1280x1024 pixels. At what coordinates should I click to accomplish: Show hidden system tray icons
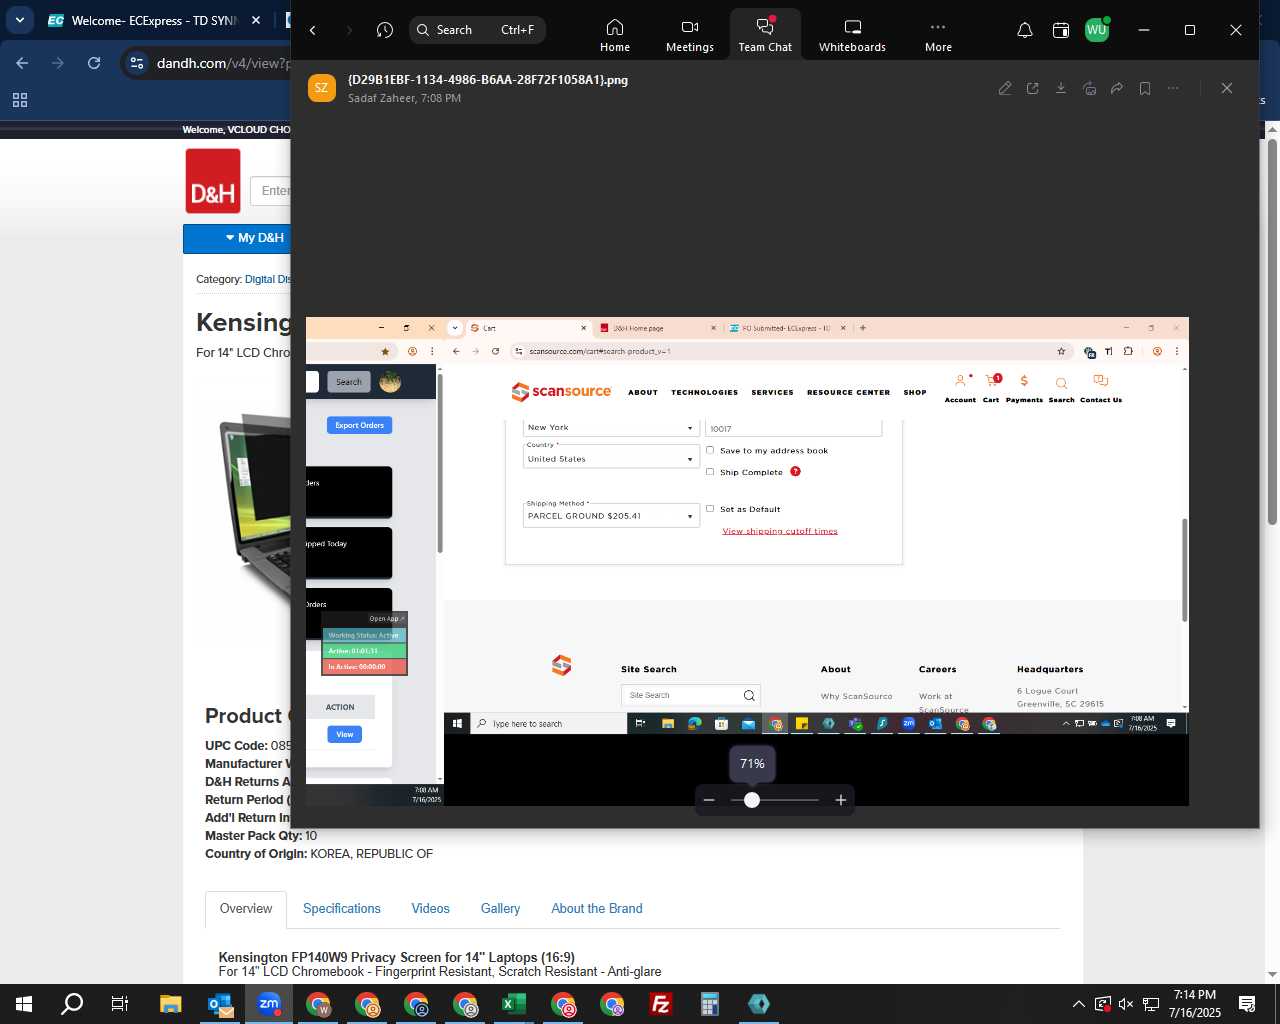tap(1078, 1004)
